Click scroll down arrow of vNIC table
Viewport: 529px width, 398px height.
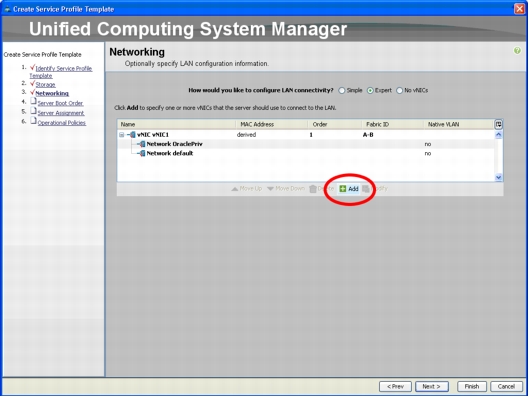tap(499, 177)
